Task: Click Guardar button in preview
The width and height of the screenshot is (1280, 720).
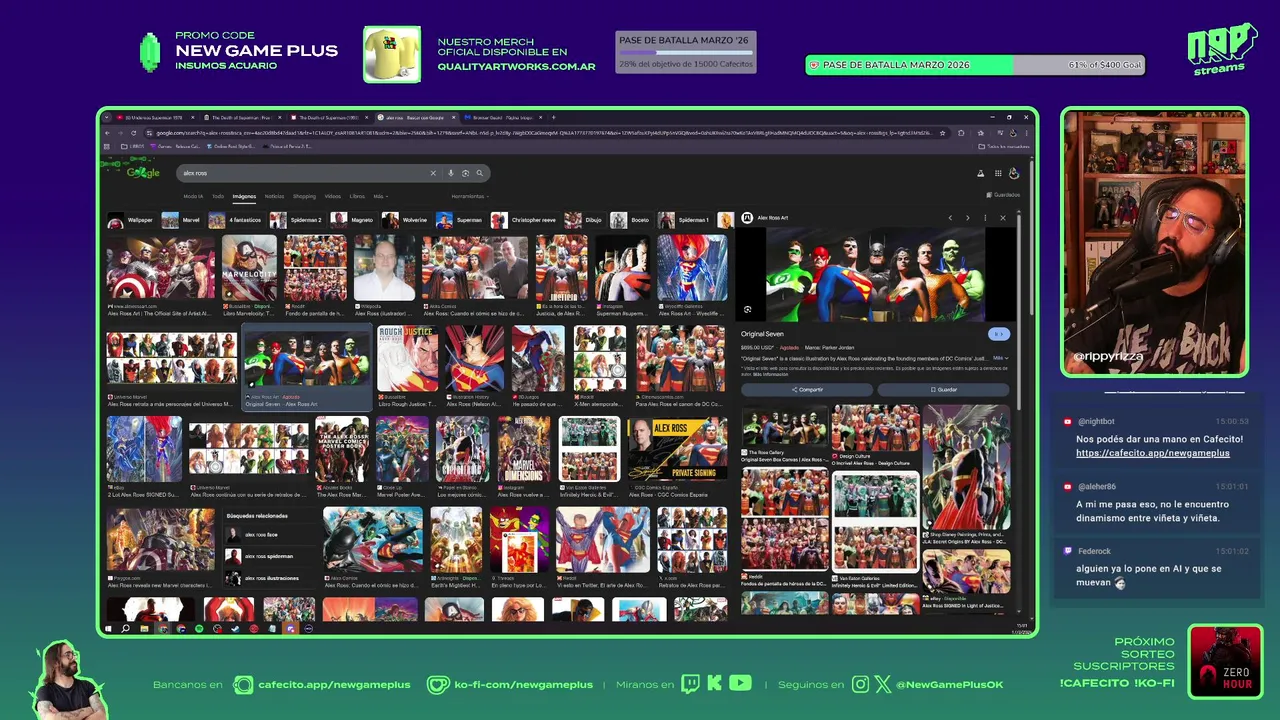Action: coord(944,389)
